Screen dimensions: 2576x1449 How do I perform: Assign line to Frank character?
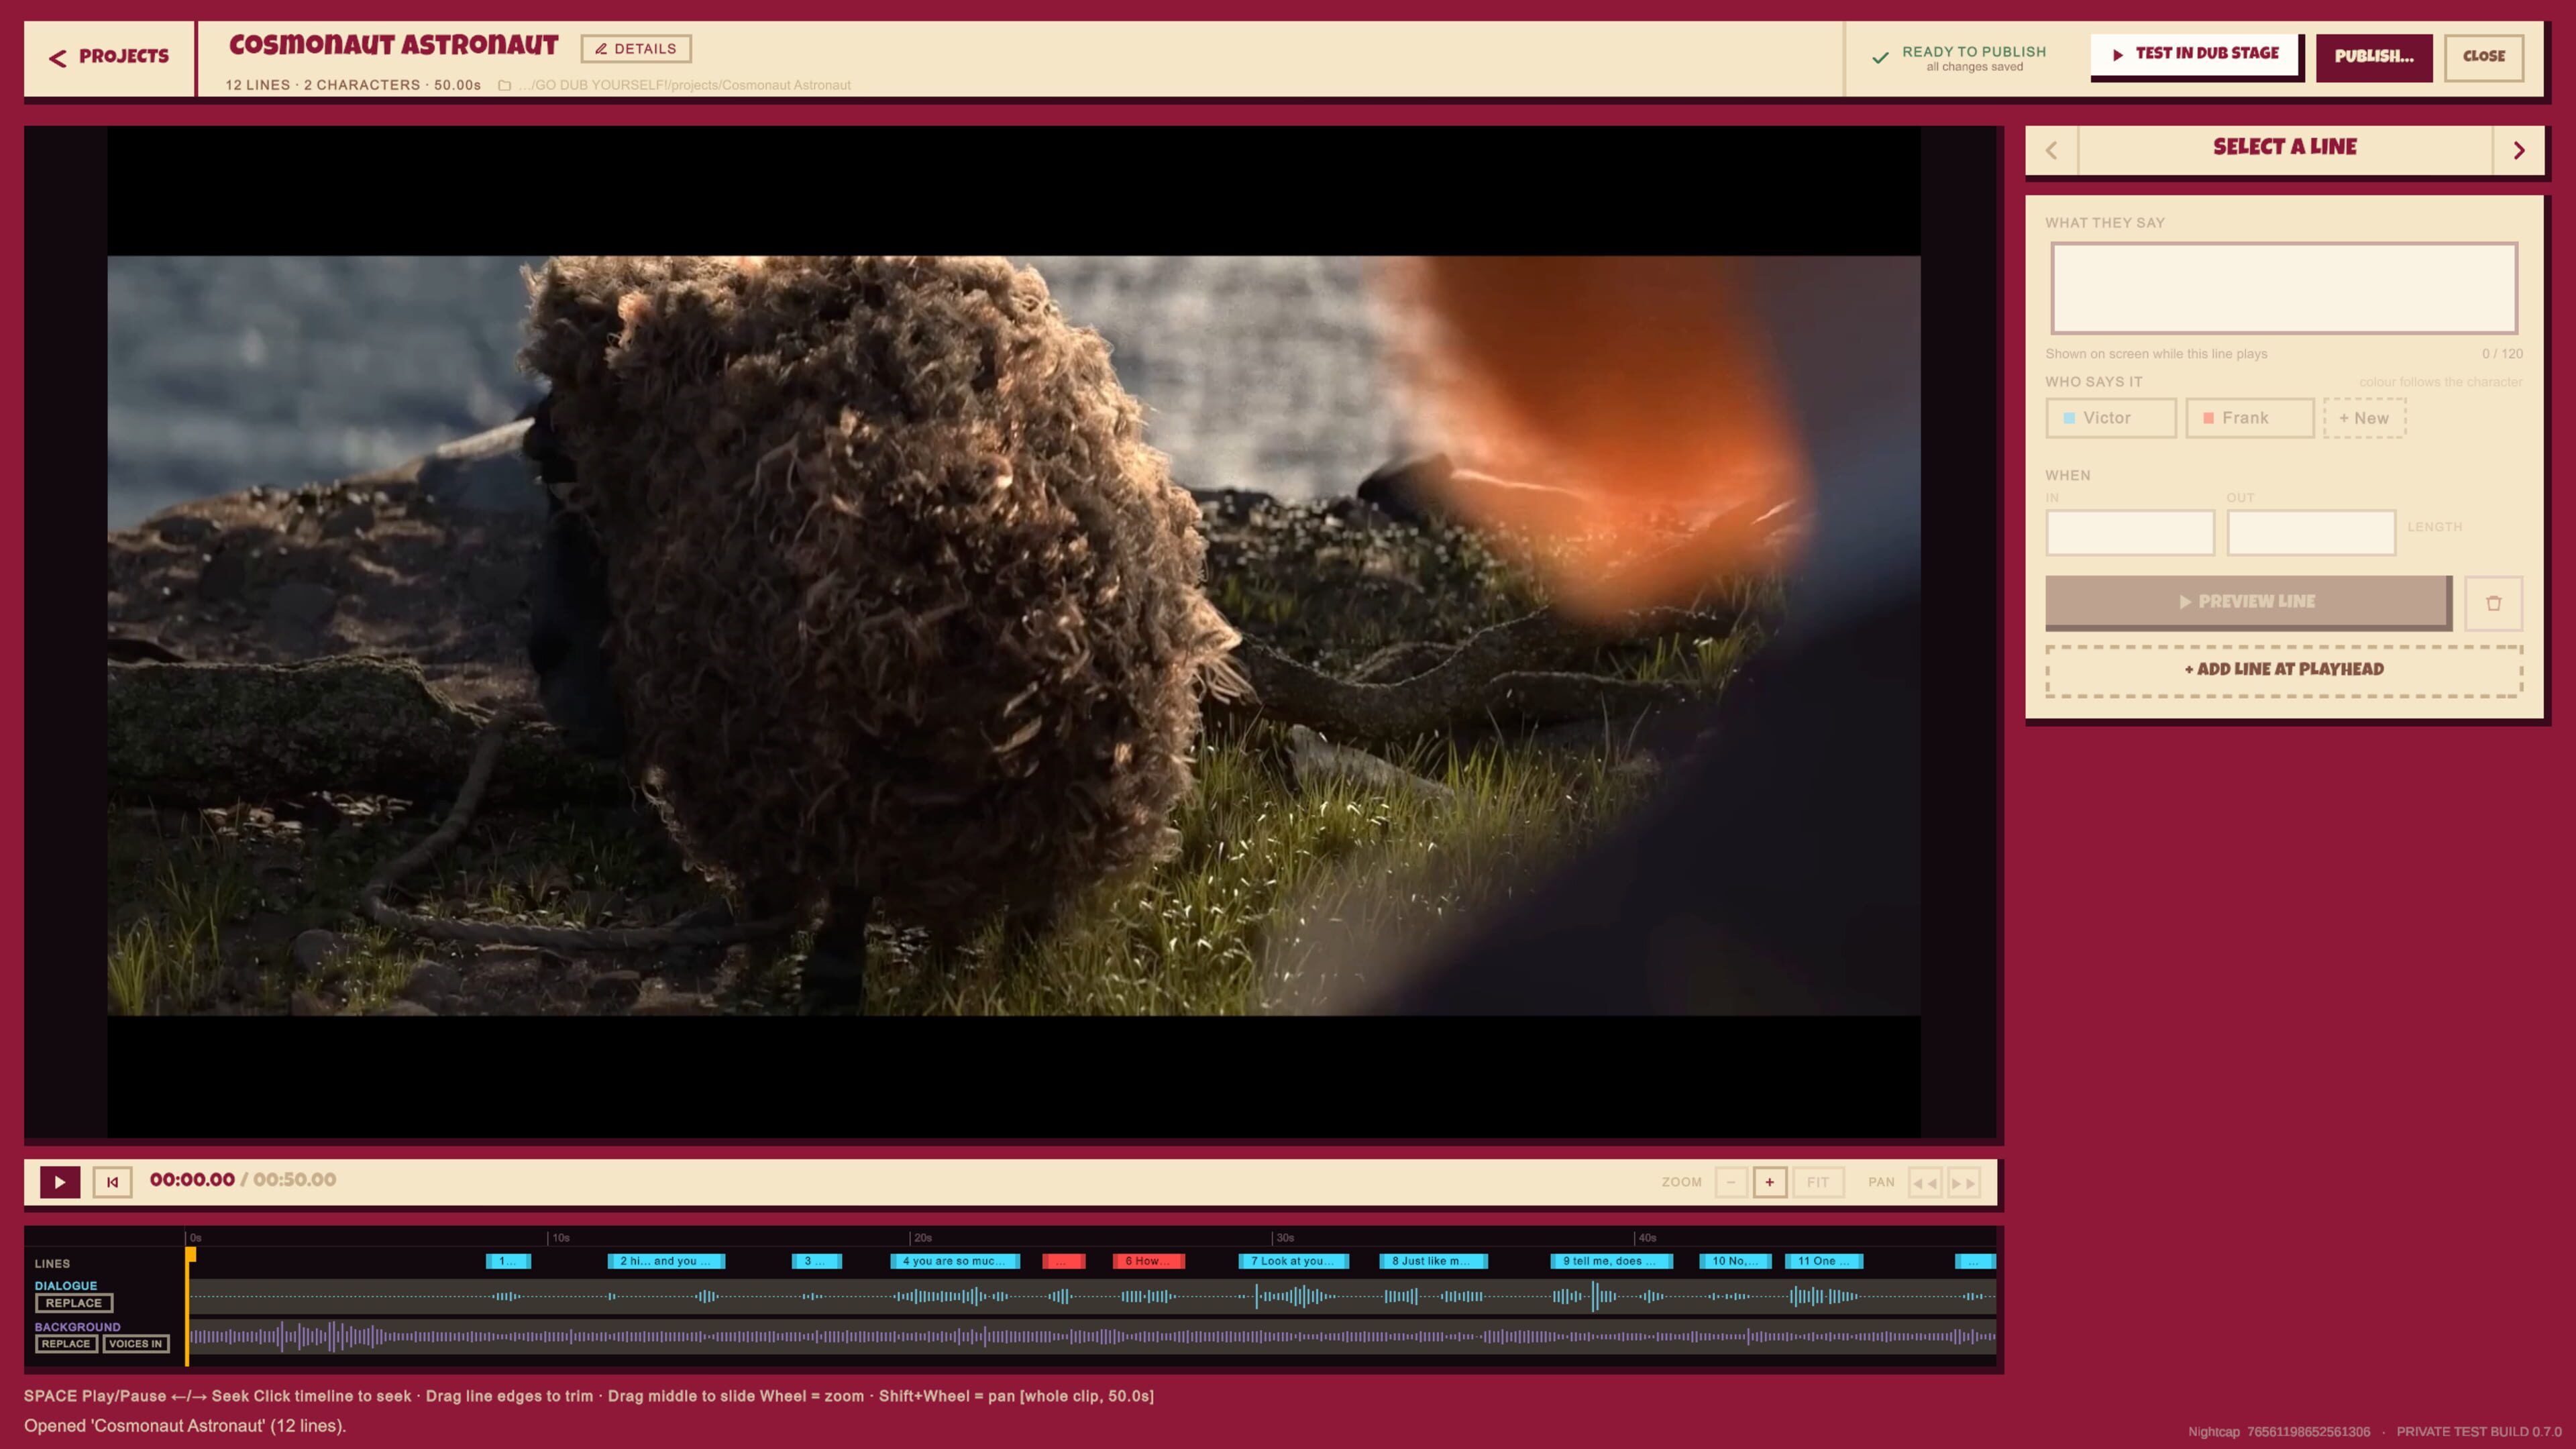pyautogui.click(x=2250, y=418)
